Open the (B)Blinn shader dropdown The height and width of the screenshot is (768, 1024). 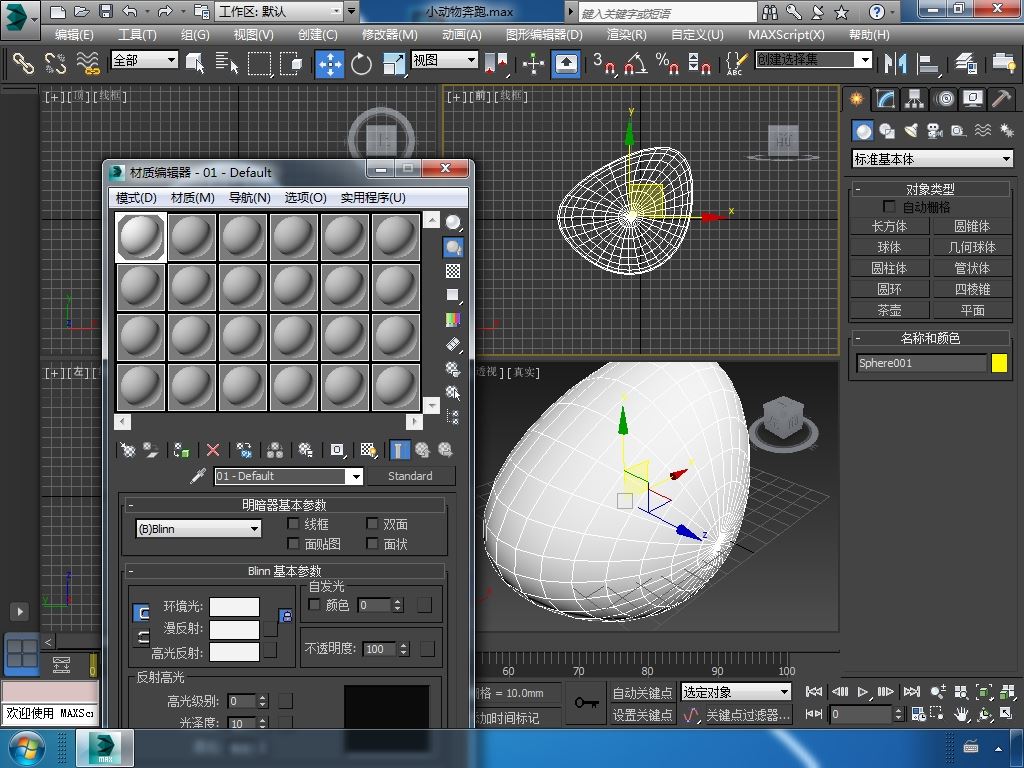(x=198, y=529)
